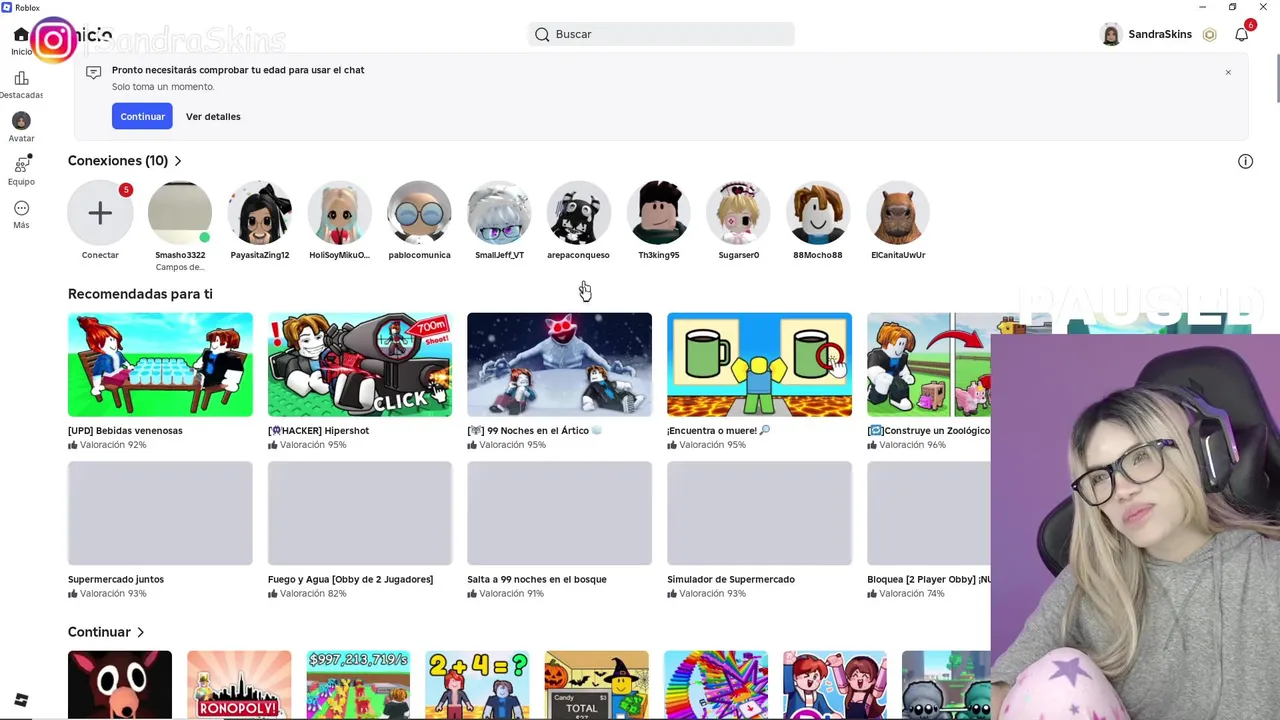Open Ronopoly game in Continuar row

point(239,684)
